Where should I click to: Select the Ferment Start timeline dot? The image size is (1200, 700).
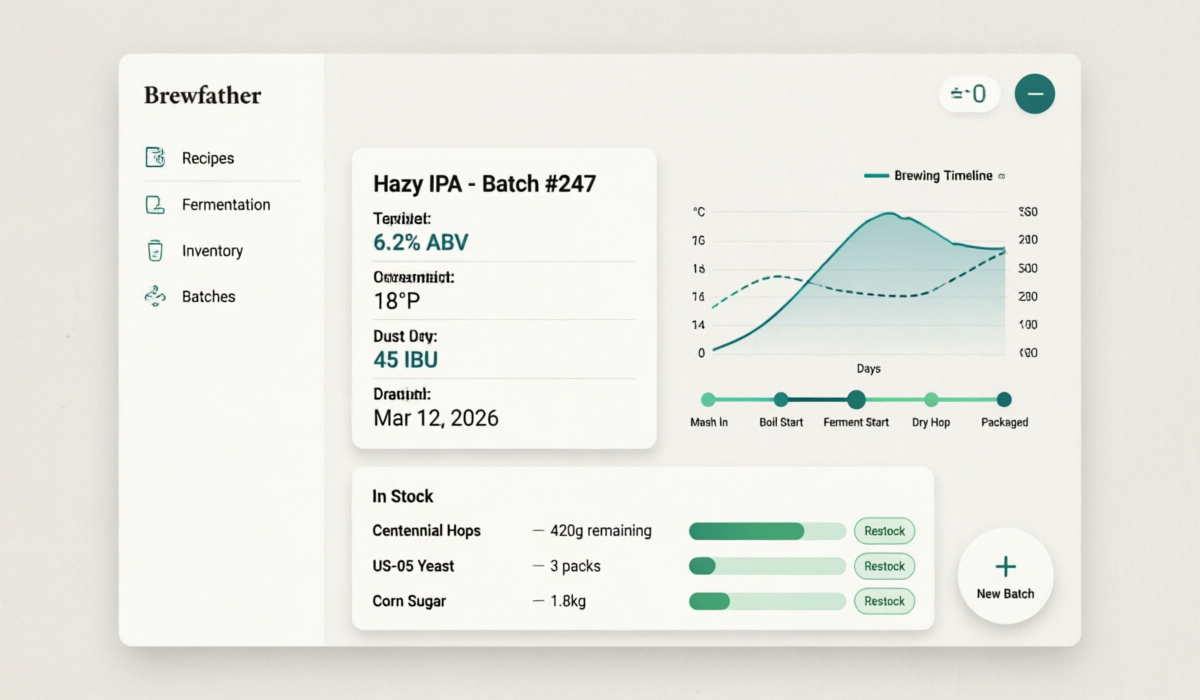(x=856, y=400)
